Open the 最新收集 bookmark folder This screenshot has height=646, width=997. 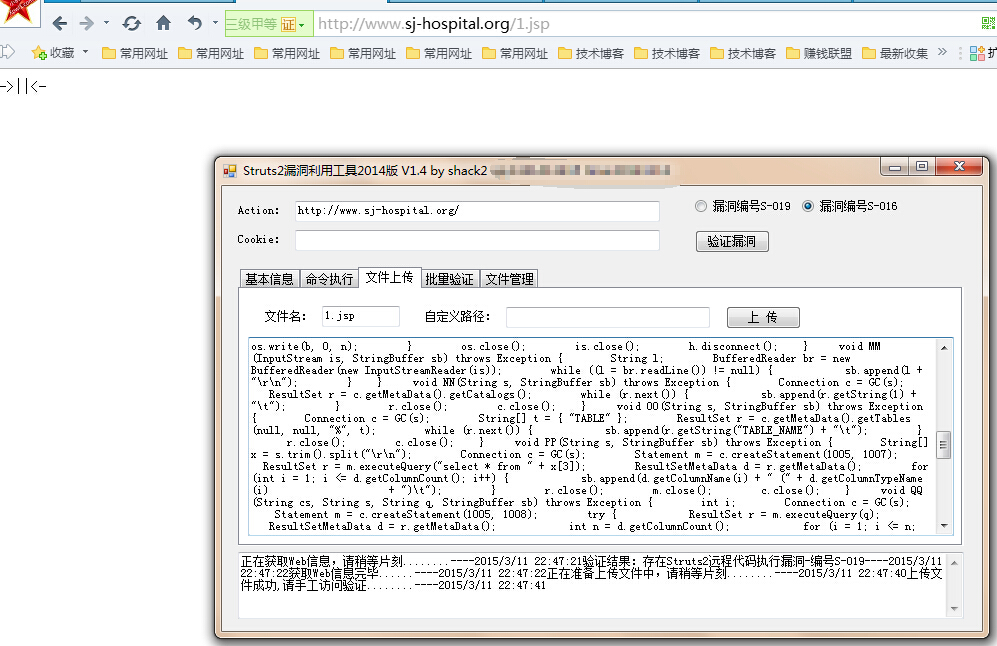[895, 53]
